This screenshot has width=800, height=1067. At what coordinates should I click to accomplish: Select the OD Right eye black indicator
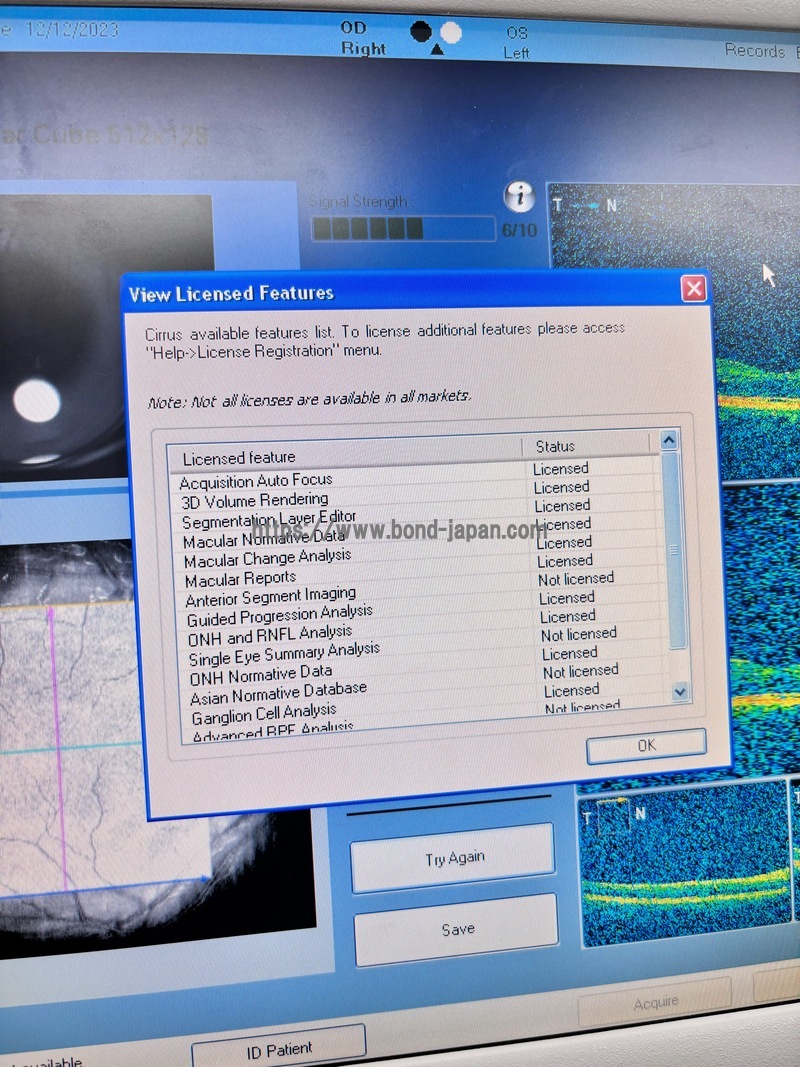coord(422,31)
